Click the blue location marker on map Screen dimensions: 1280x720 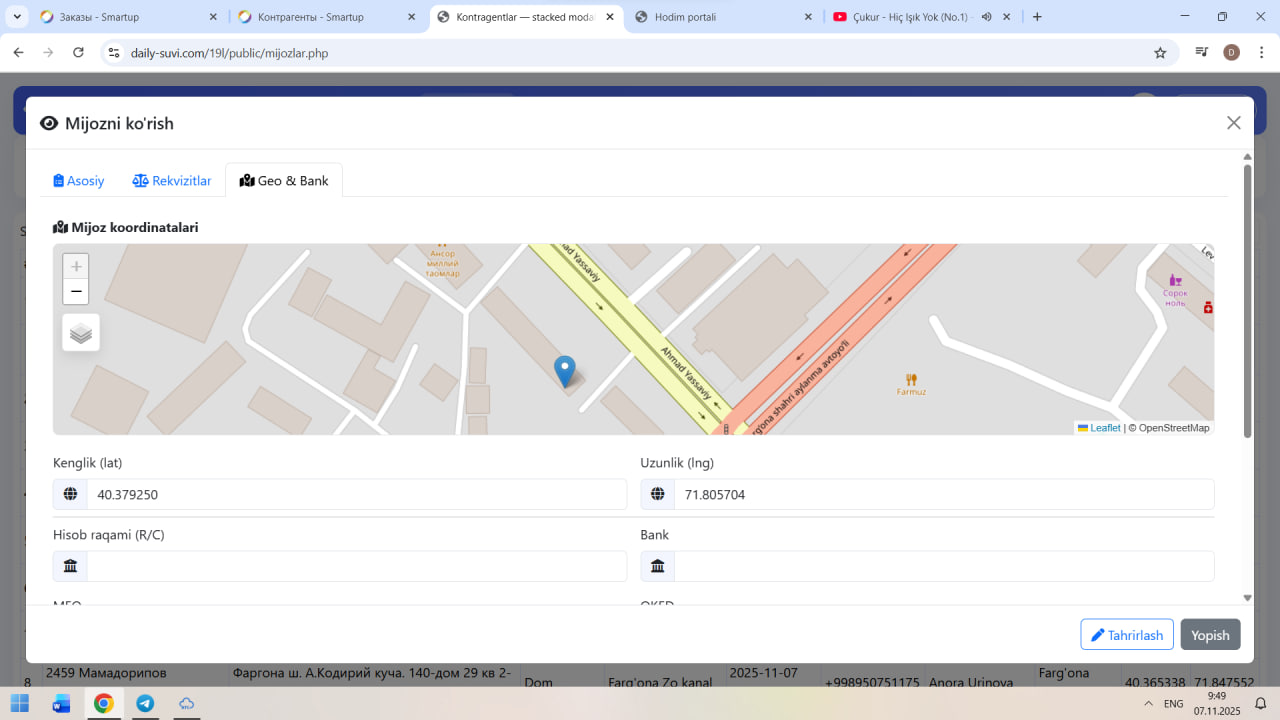click(x=565, y=370)
